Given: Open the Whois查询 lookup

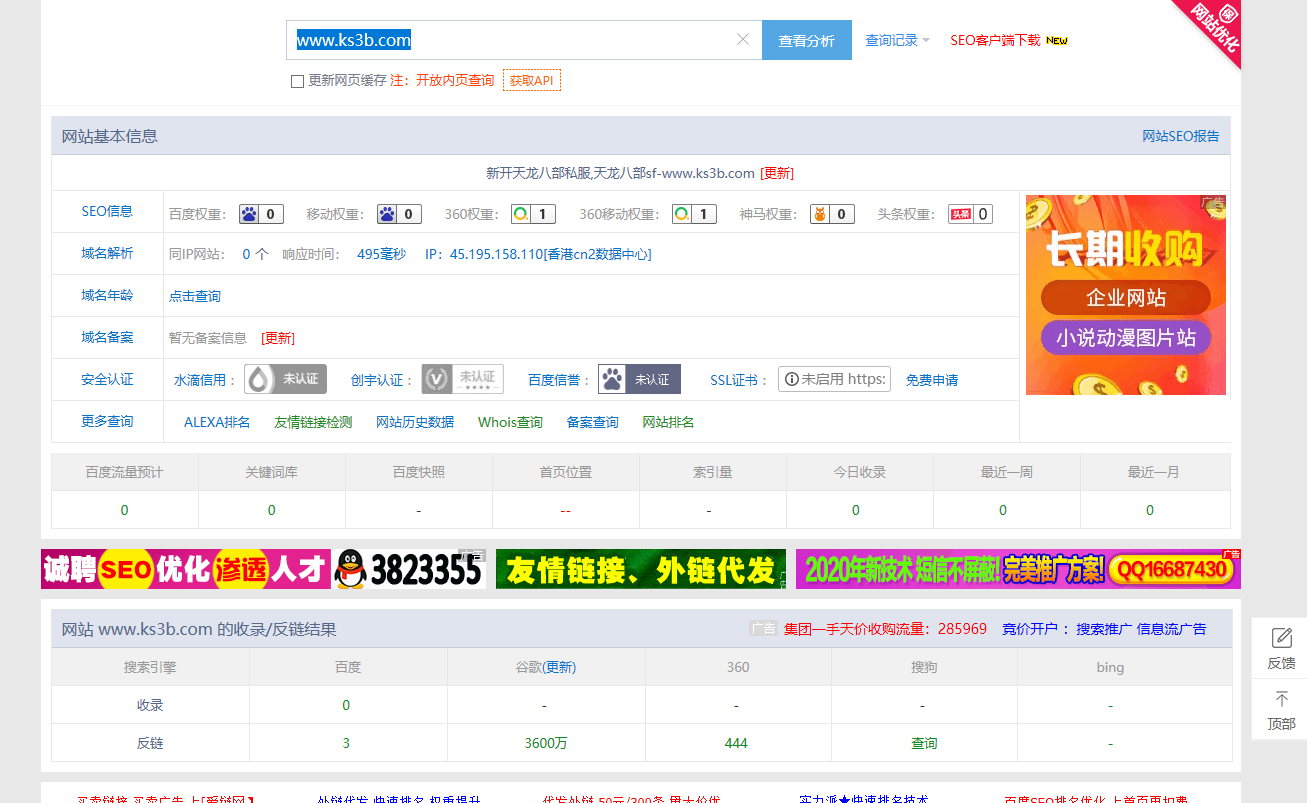Looking at the screenshot, I should coord(510,421).
